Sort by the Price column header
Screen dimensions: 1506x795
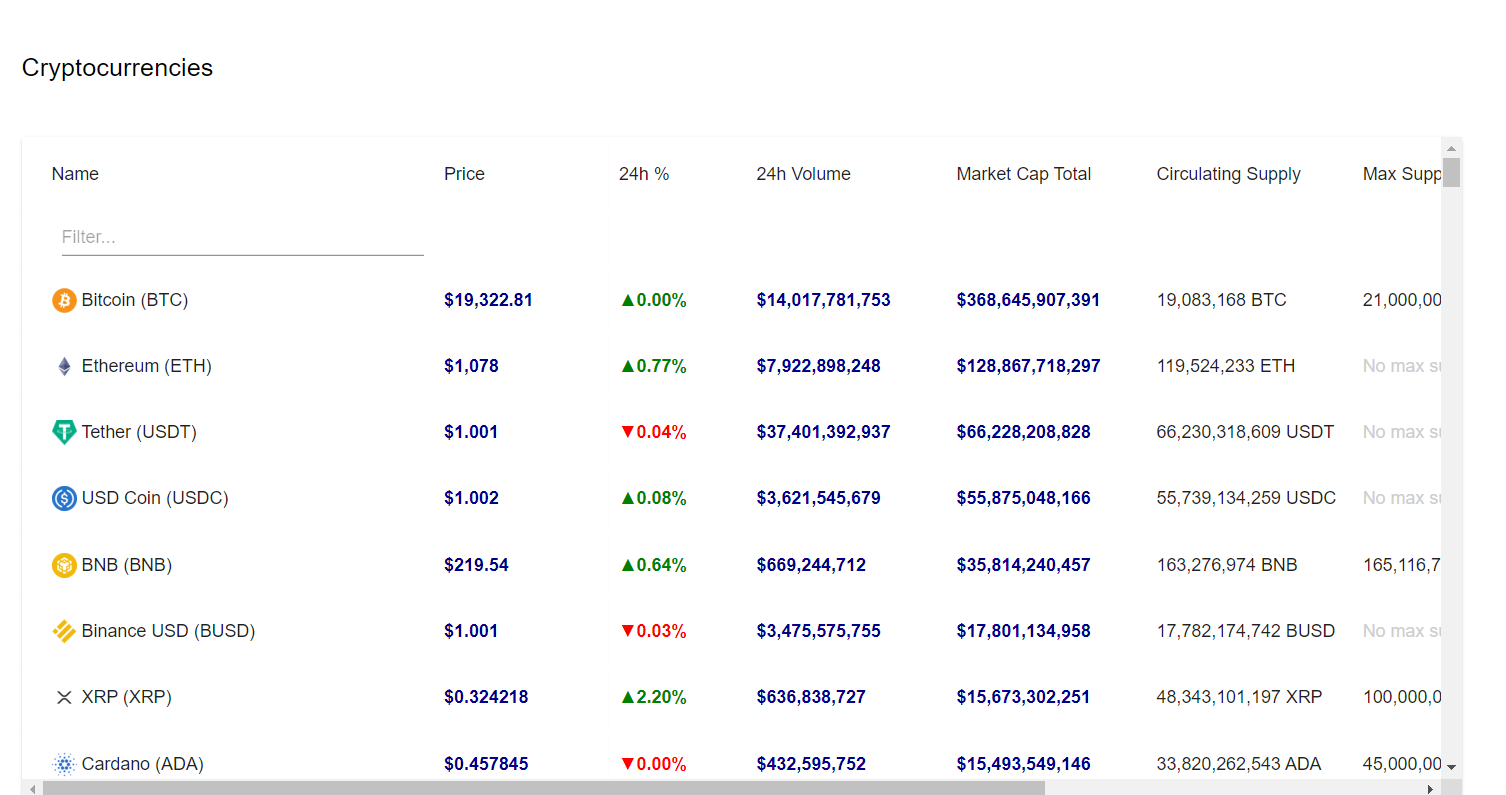pos(464,174)
